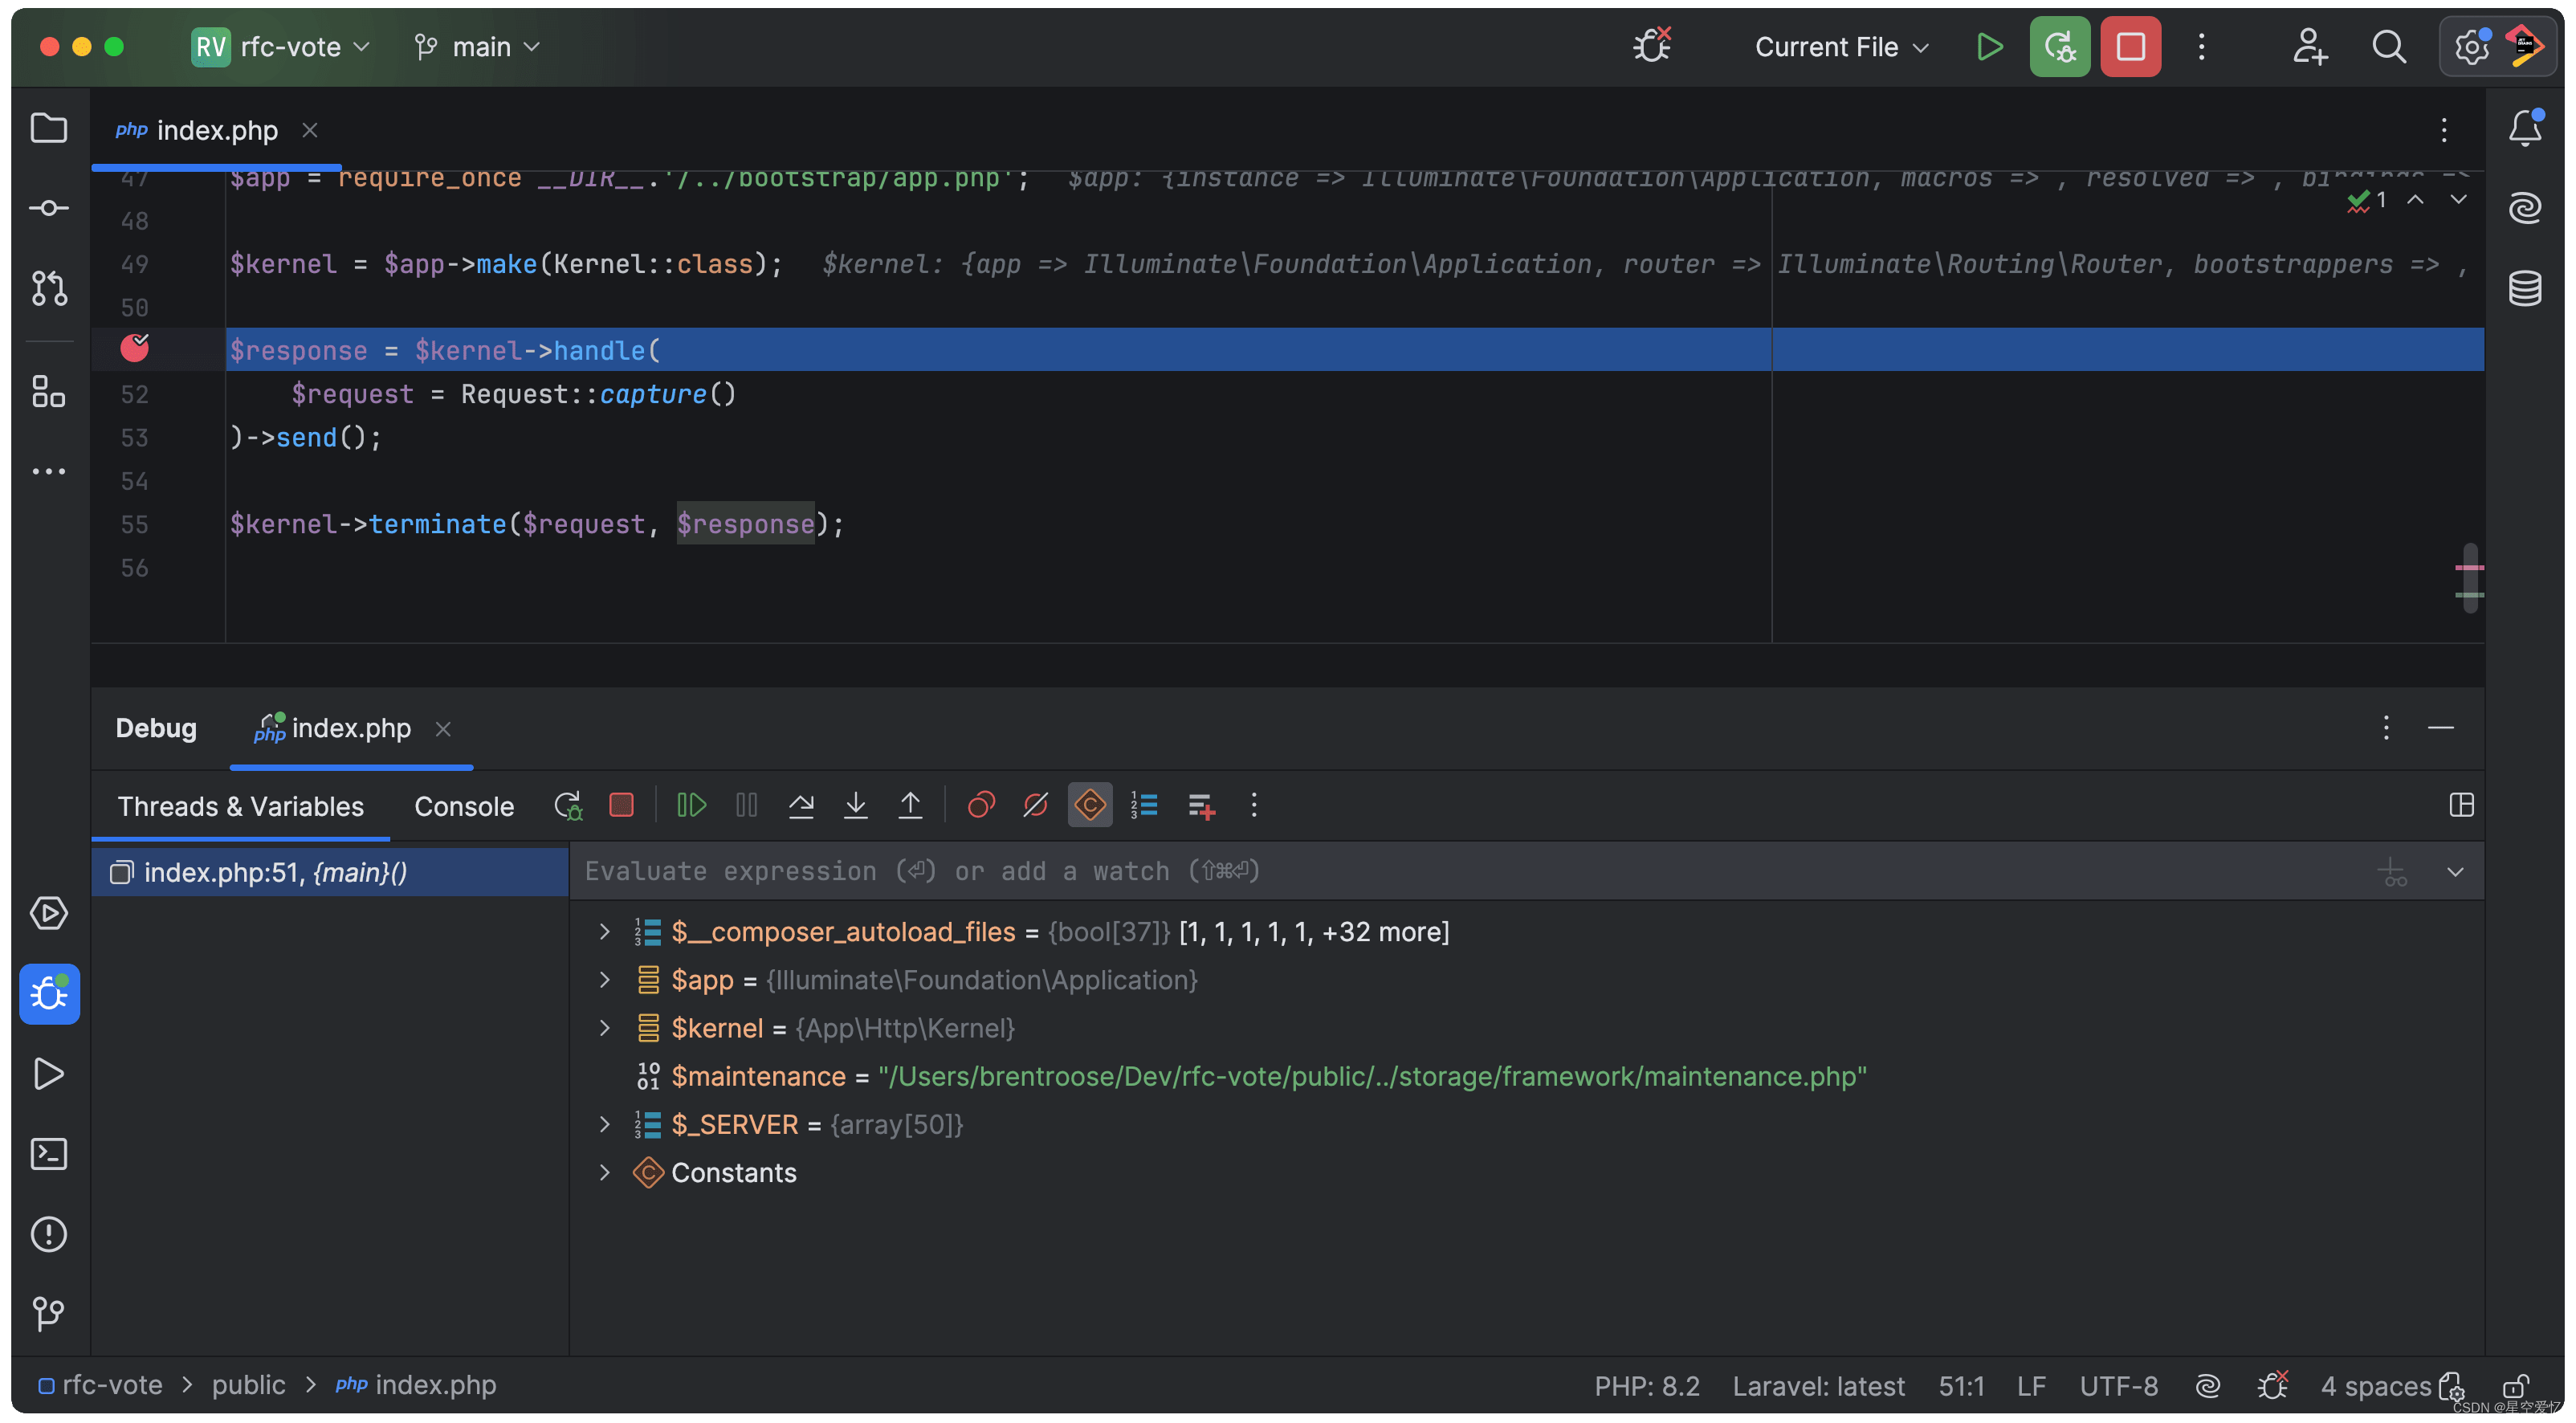Open the Database tool window icon

(2524, 288)
